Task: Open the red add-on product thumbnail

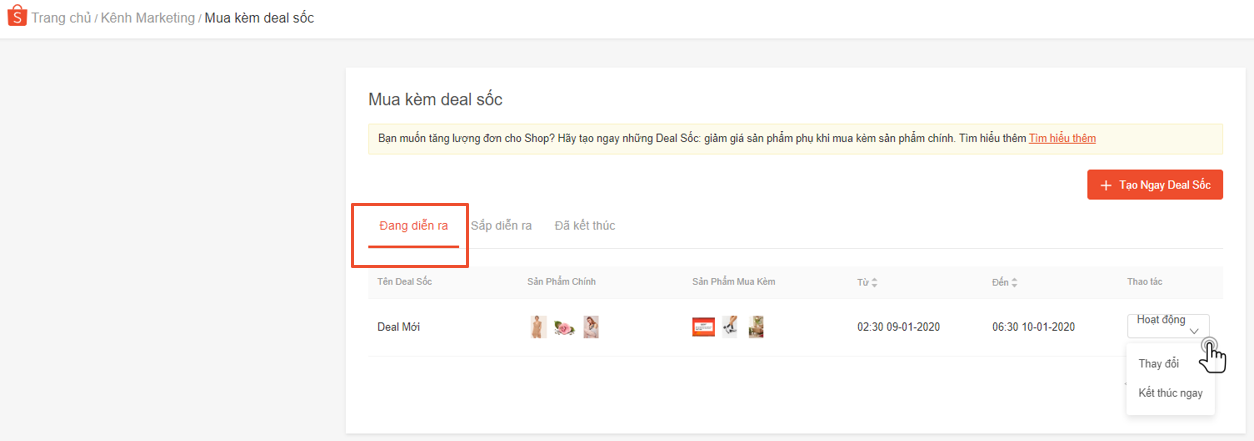Action: click(x=703, y=327)
